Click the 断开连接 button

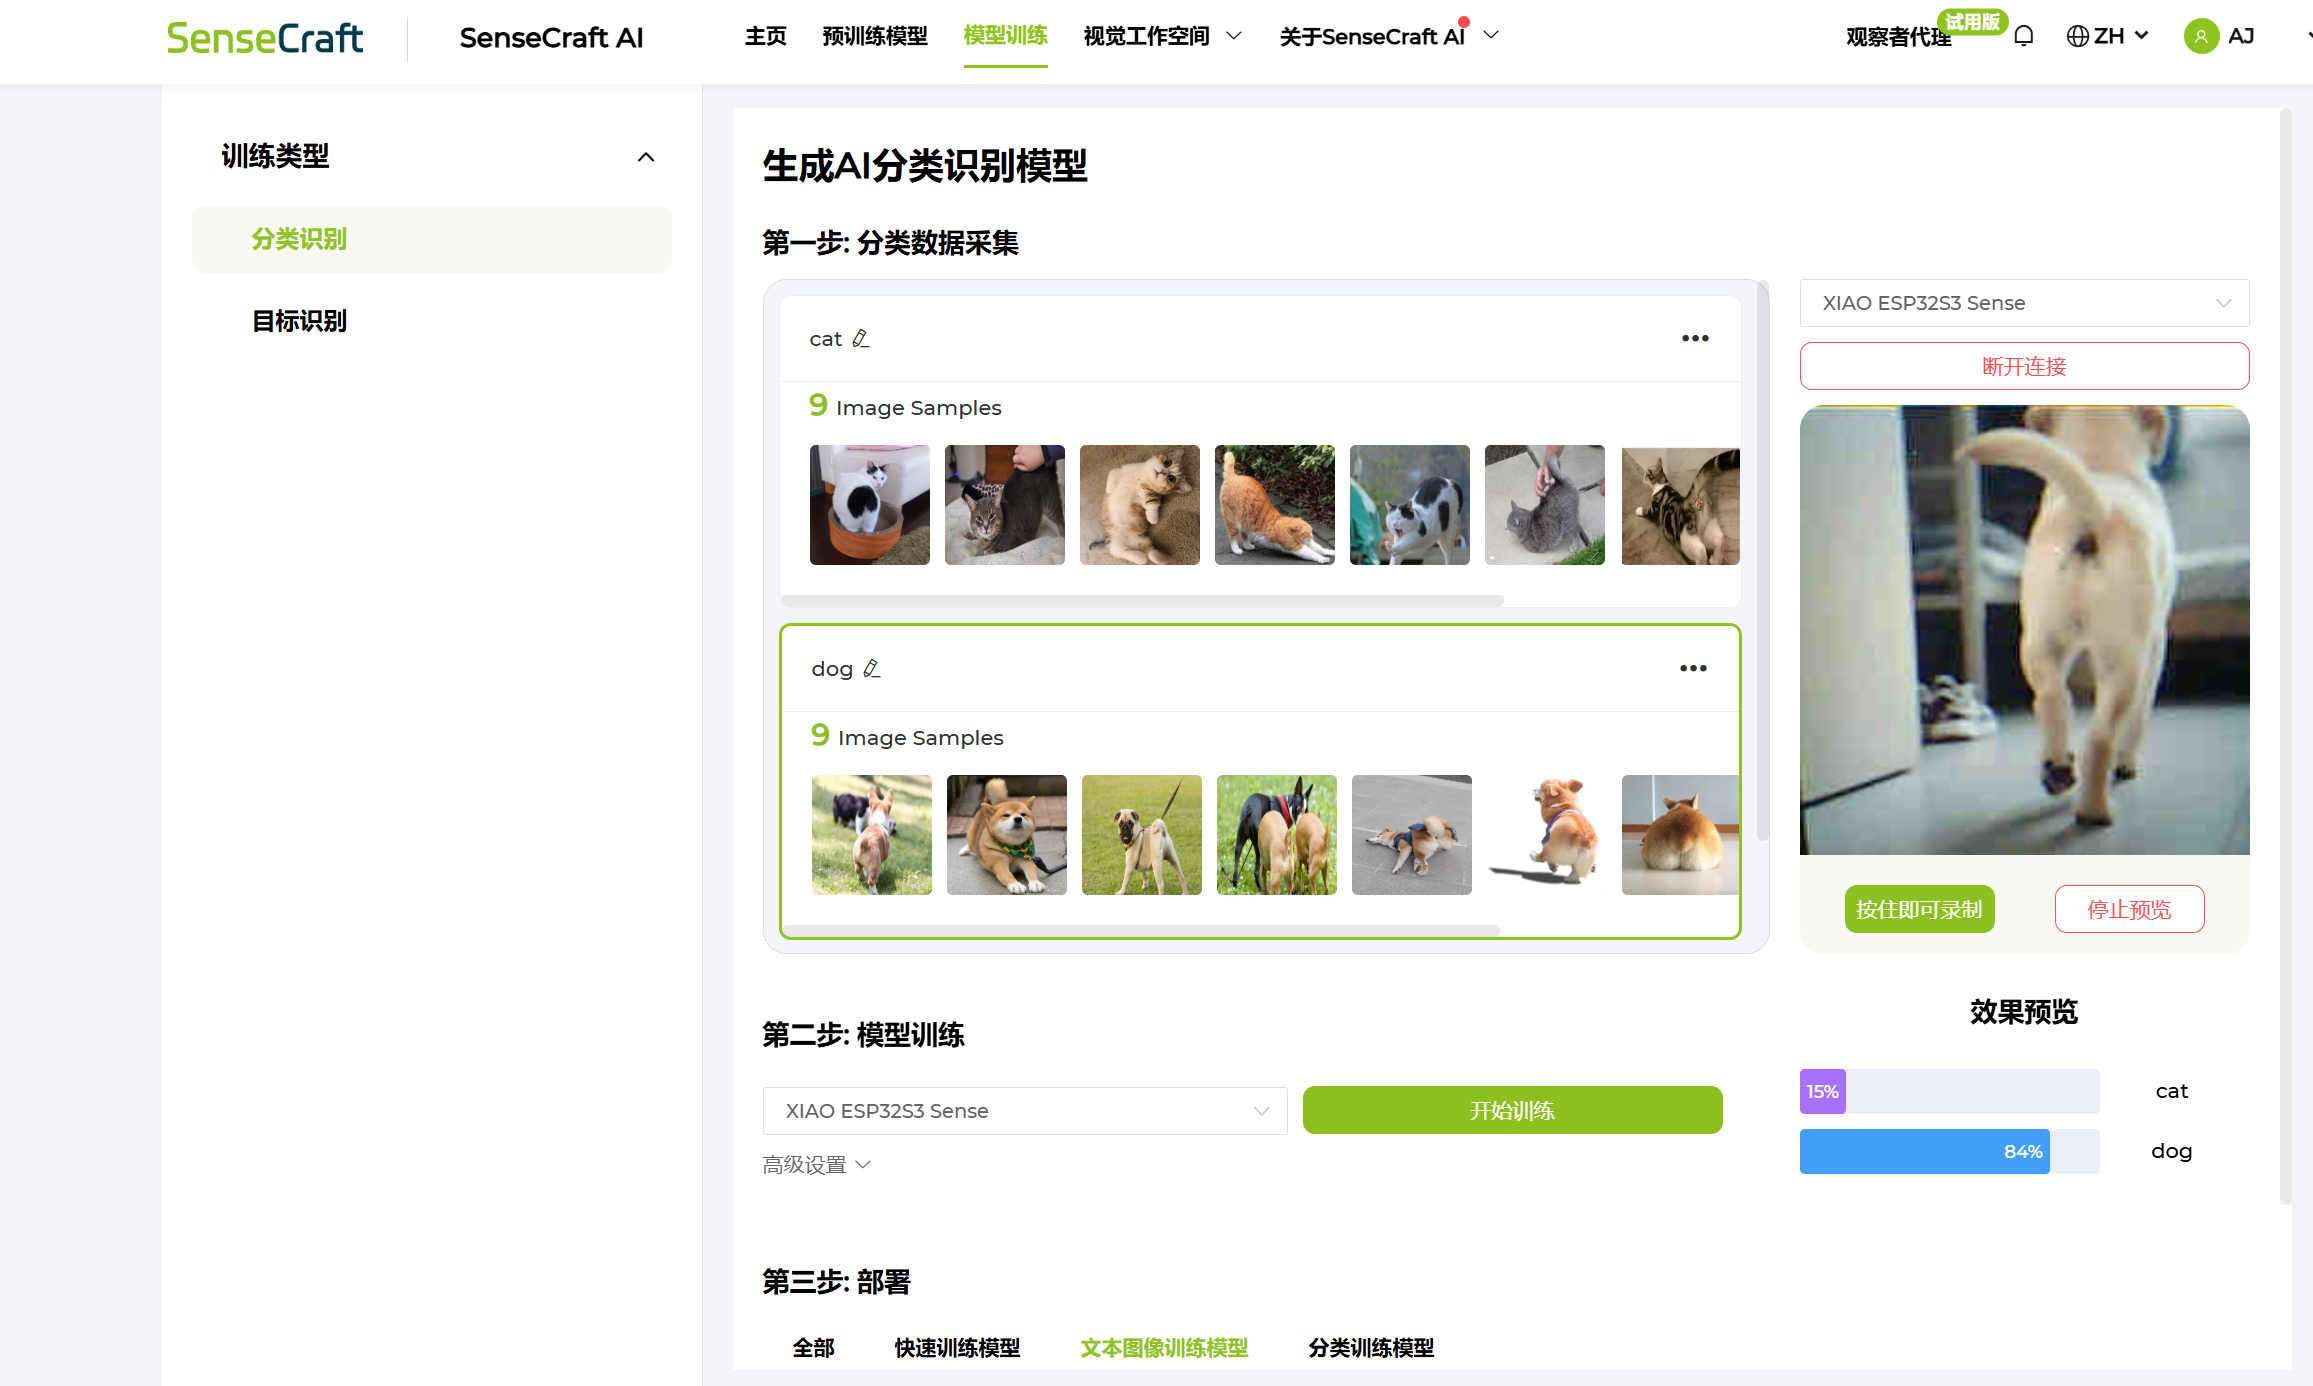tap(2024, 366)
